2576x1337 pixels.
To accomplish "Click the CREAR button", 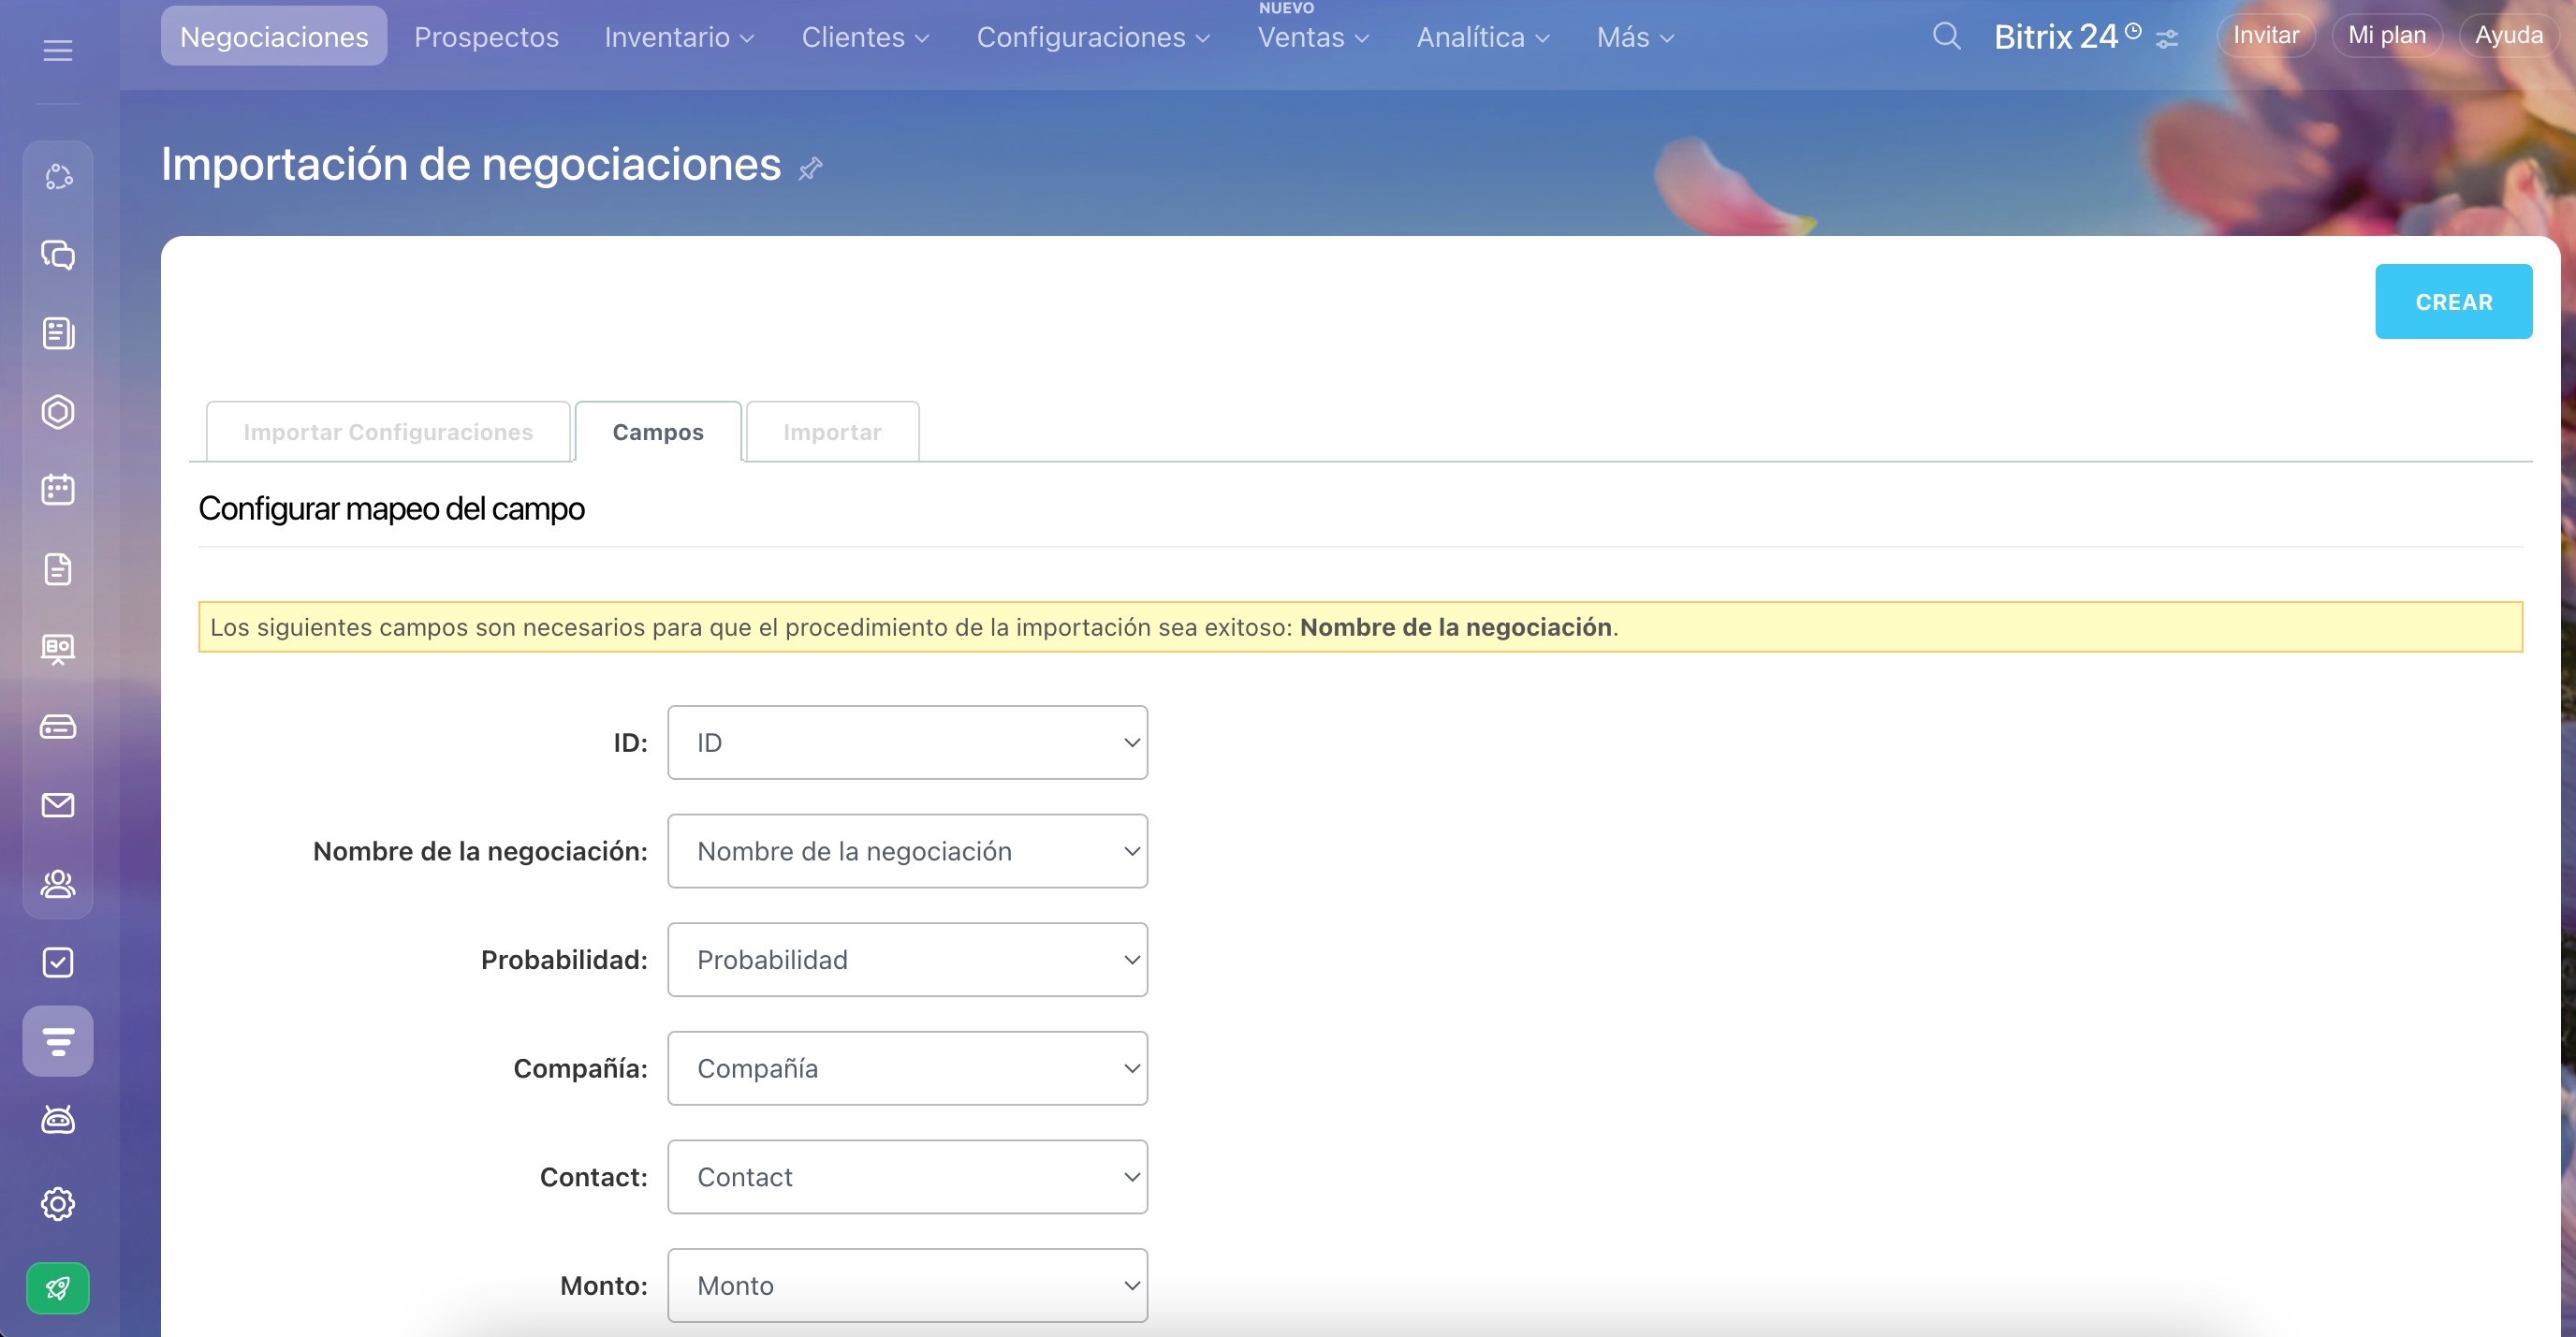I will click(2454, 302).
